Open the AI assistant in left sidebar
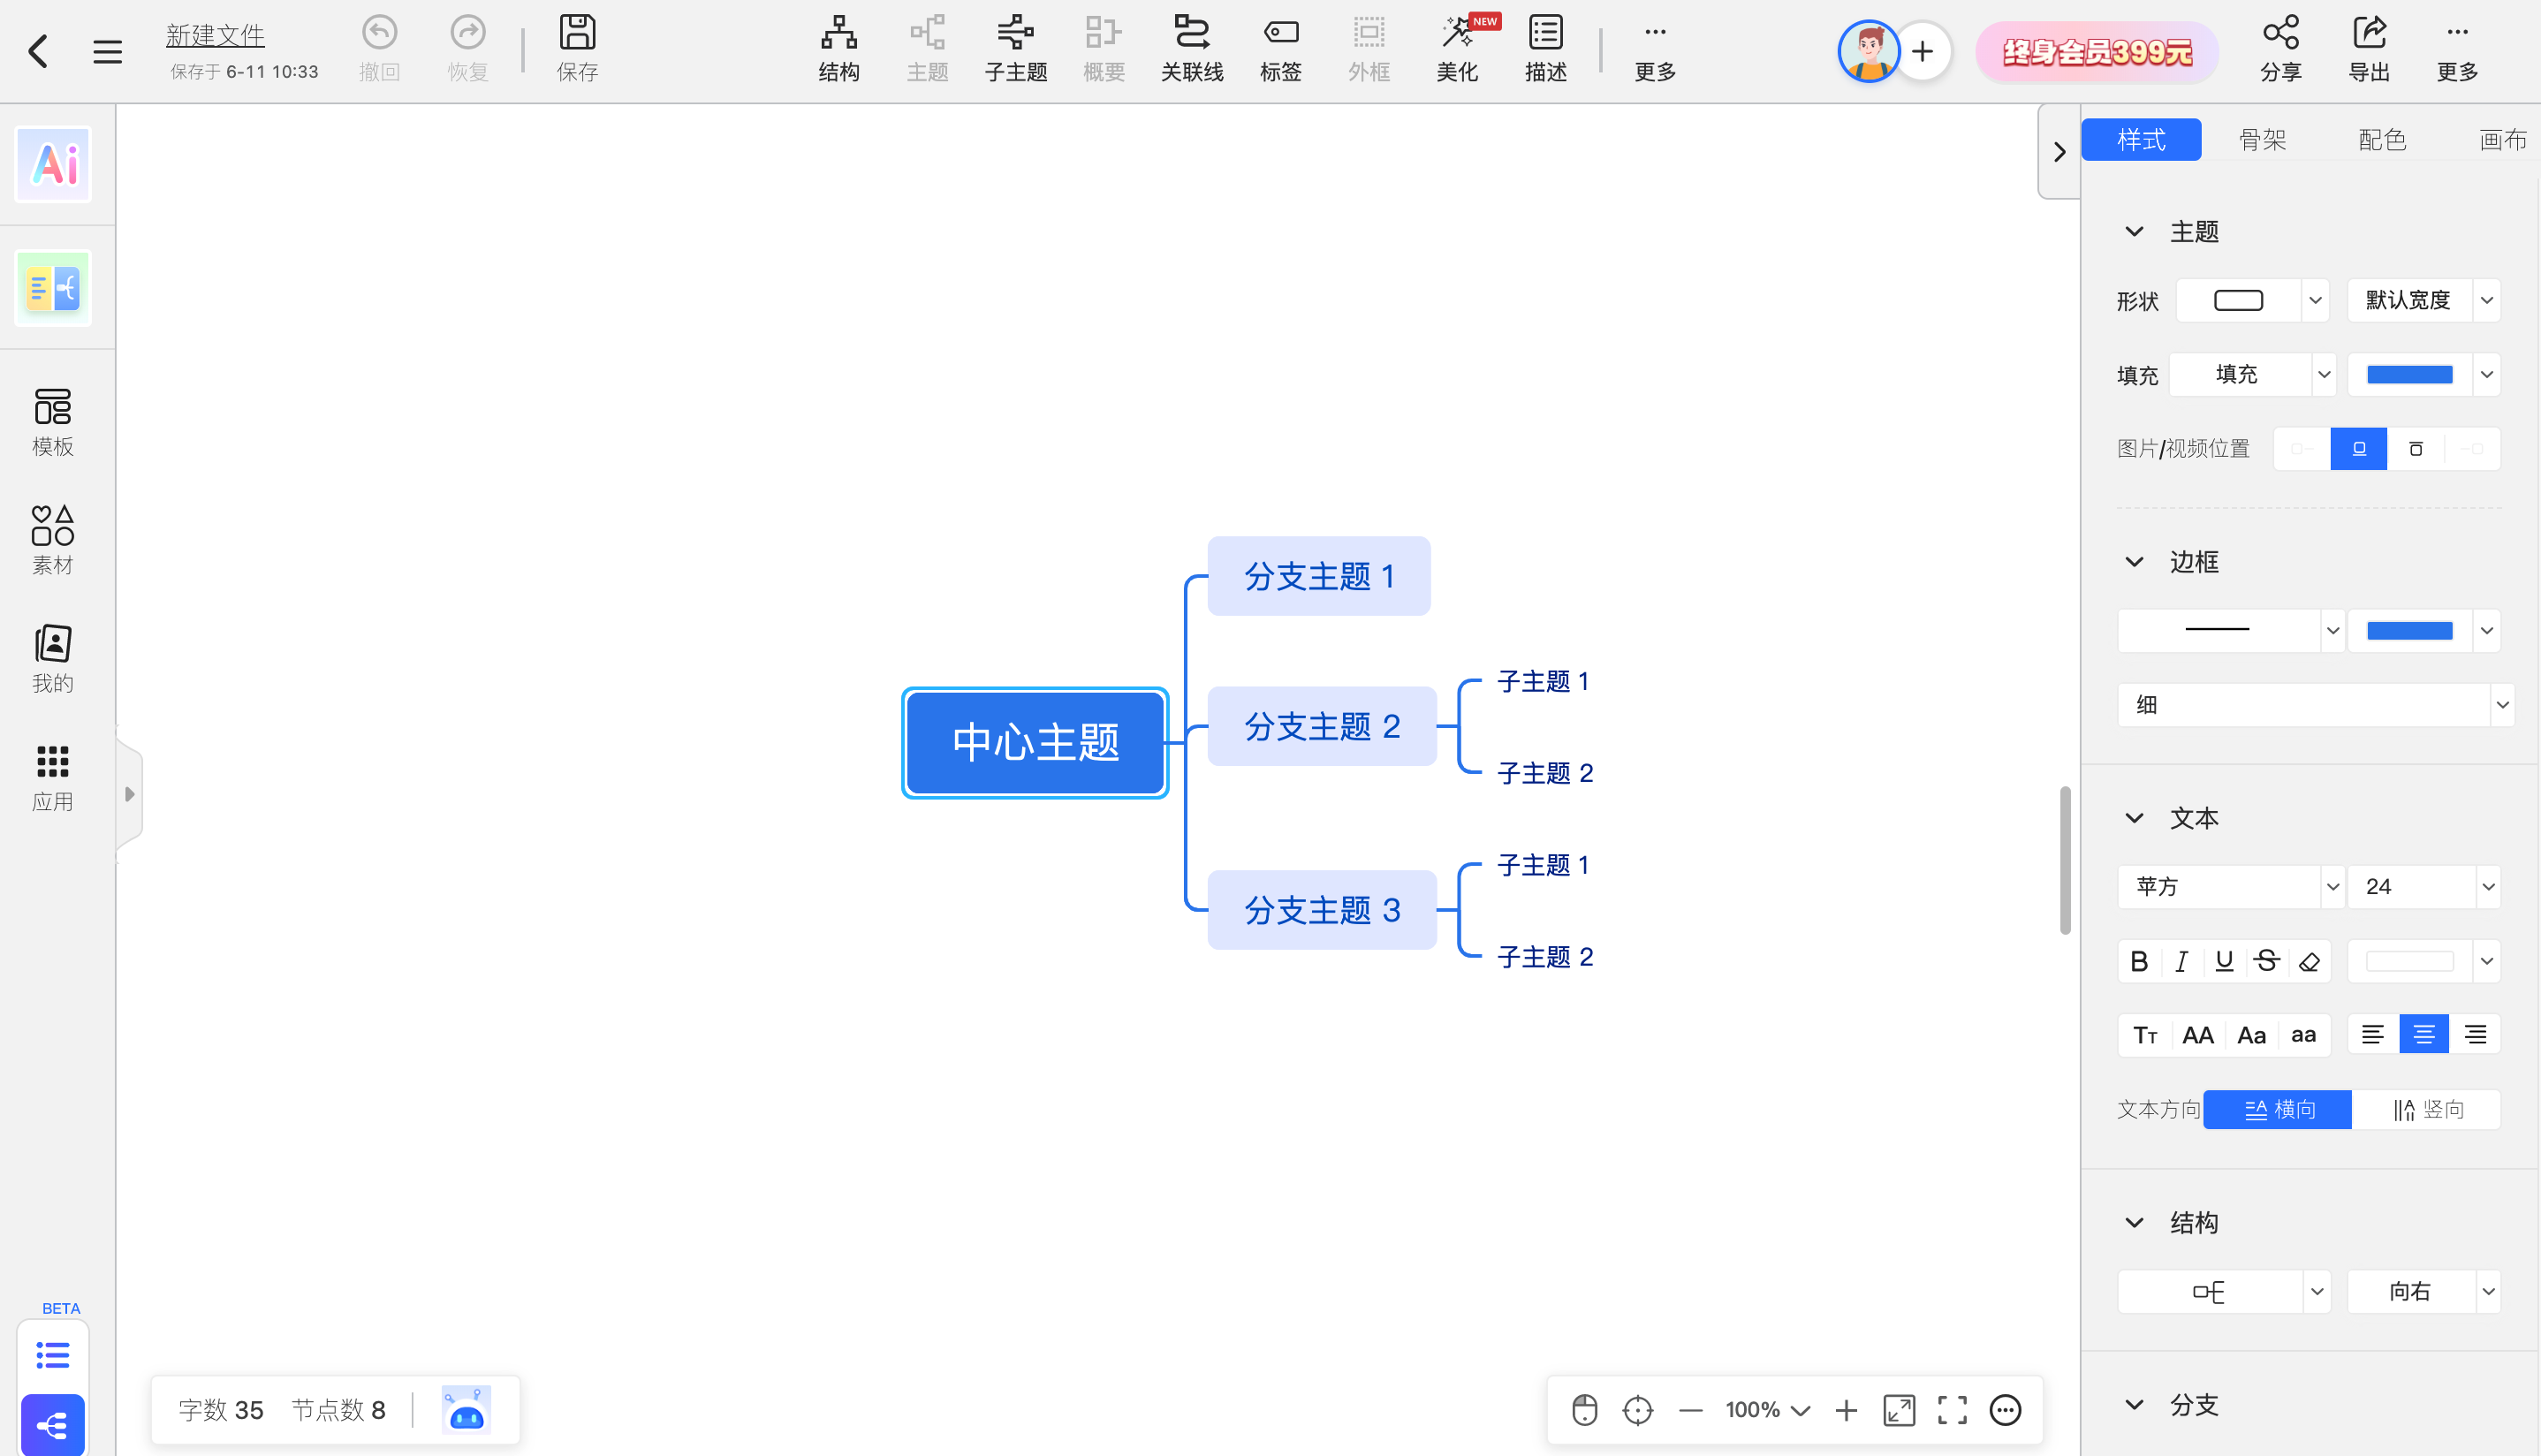Screen dimensions: 2541x1456 pyautogui.click(x=52, y=164)
